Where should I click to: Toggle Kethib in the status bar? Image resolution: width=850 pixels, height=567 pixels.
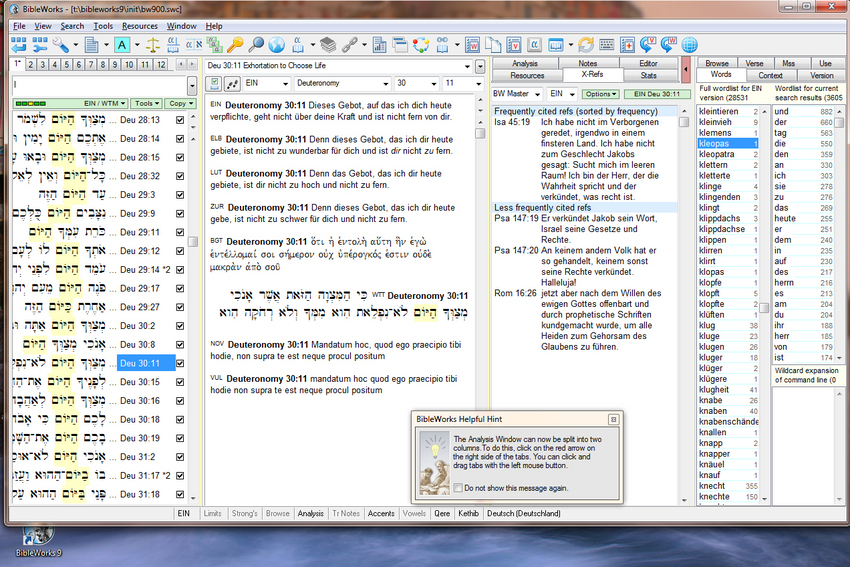point(468,513)
